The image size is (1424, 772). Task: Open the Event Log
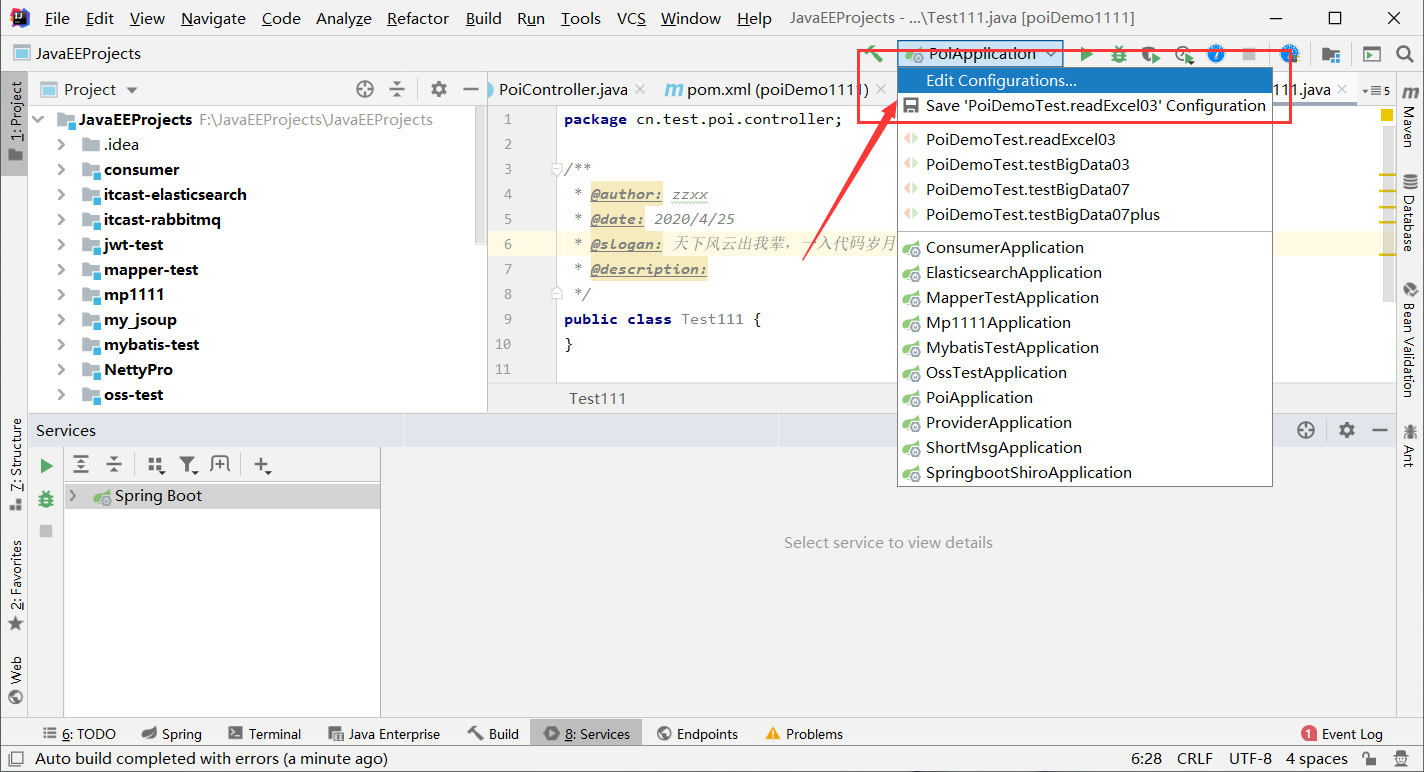[1342, 734]
